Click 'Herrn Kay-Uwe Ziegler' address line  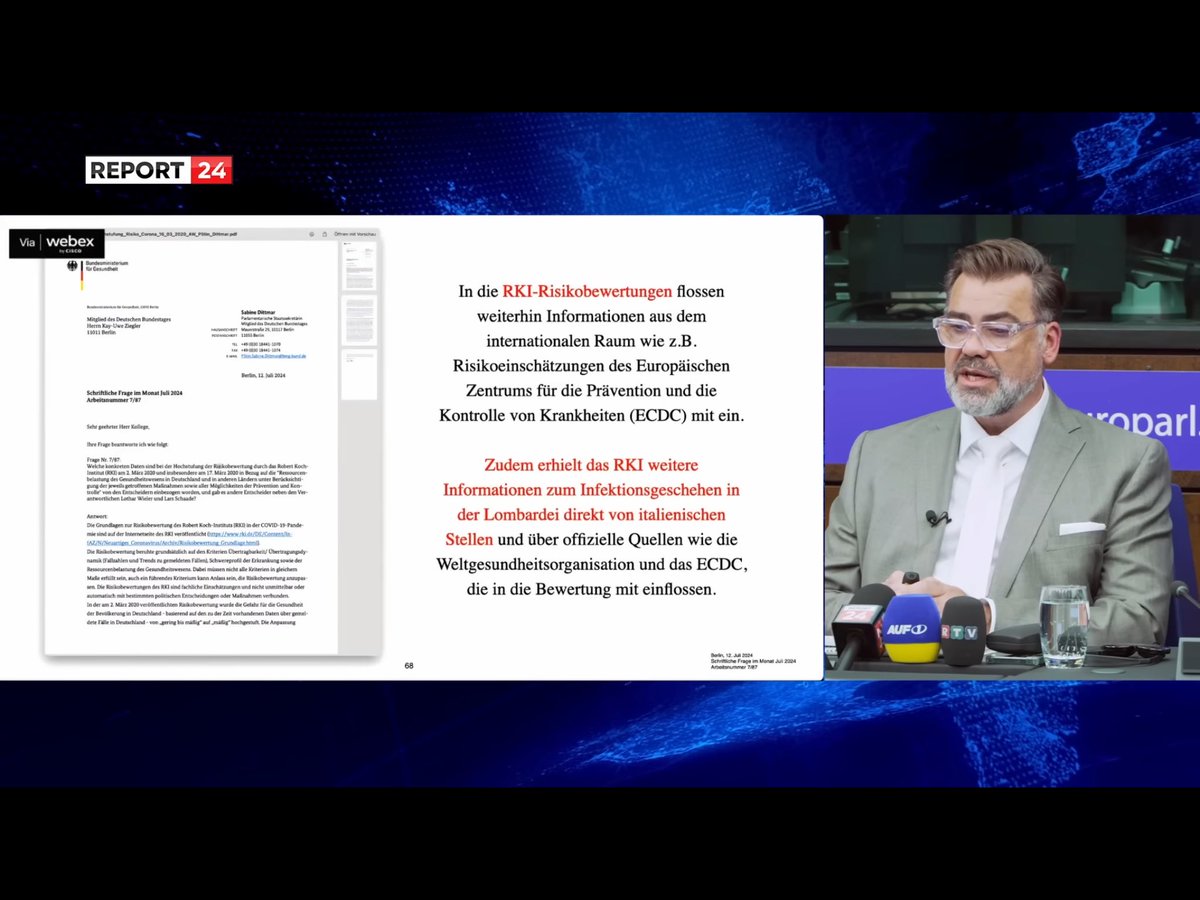(114, 326)
